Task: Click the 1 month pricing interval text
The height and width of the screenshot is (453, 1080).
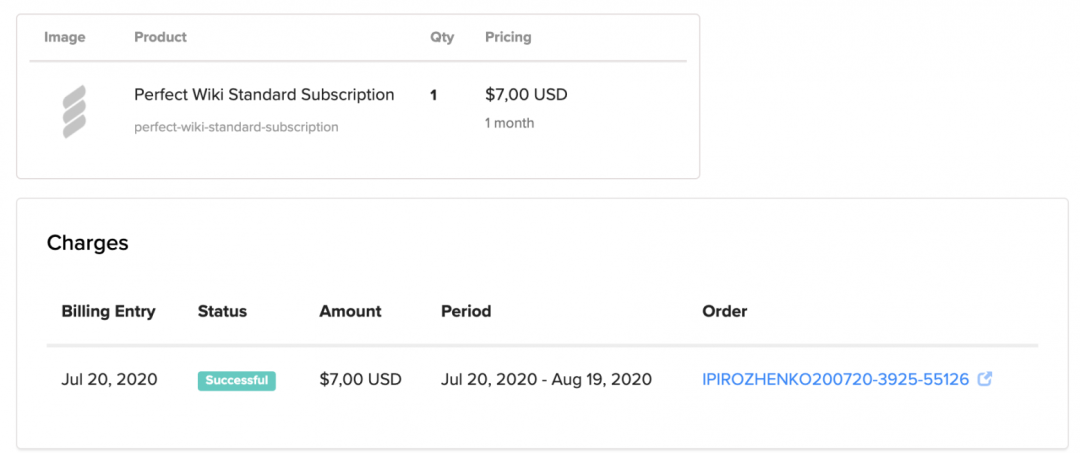Action: (x=510, y=123)
